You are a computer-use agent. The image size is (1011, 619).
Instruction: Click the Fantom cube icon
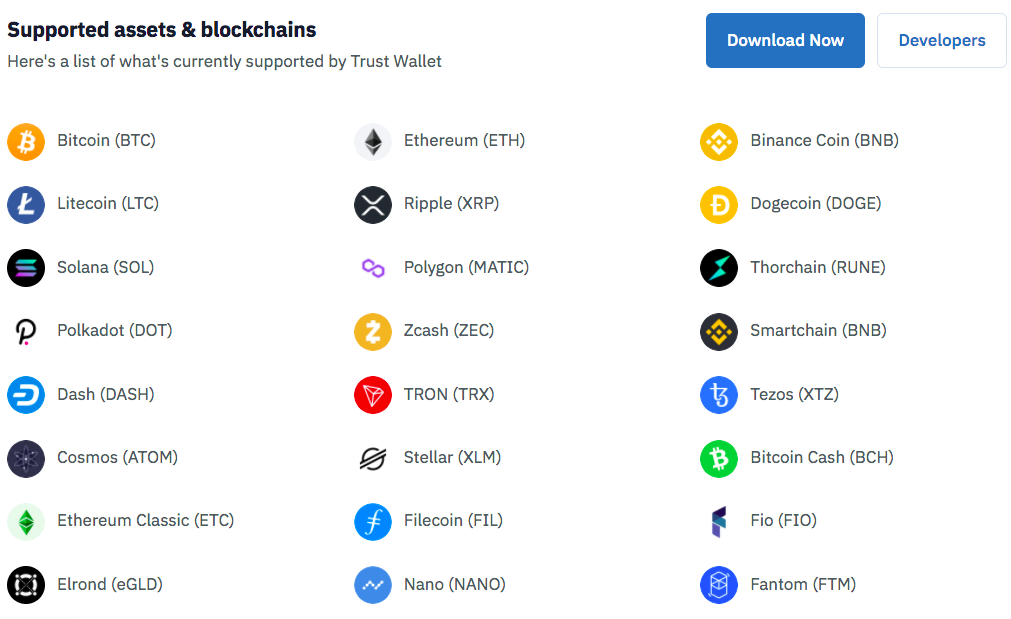pyautogui.click(x=719, y=585)
